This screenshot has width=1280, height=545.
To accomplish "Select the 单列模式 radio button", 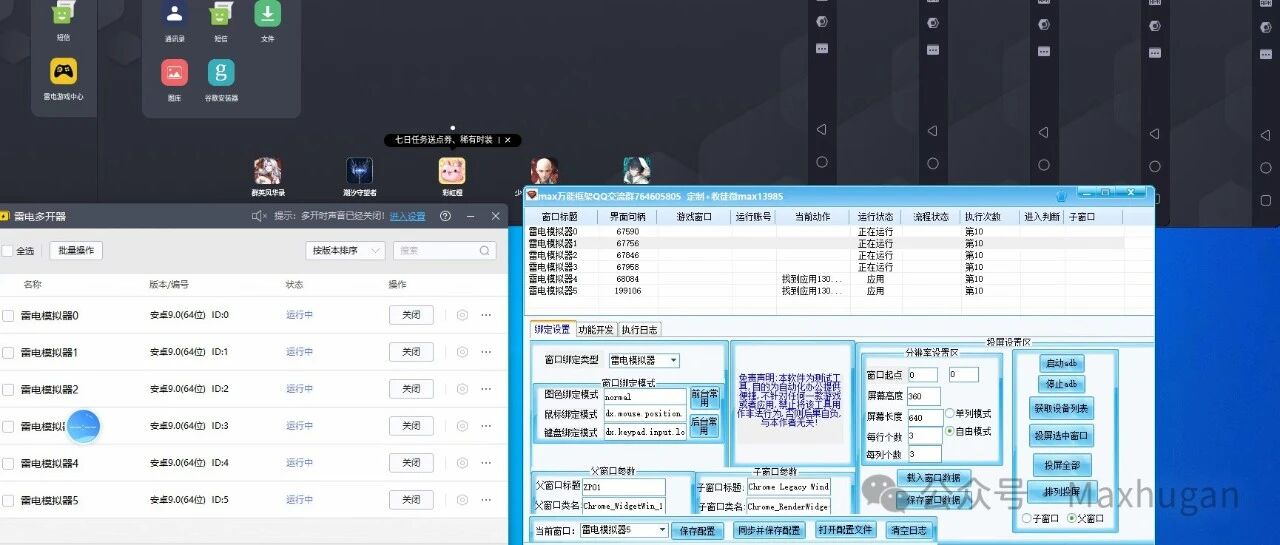I will (949, 414).
